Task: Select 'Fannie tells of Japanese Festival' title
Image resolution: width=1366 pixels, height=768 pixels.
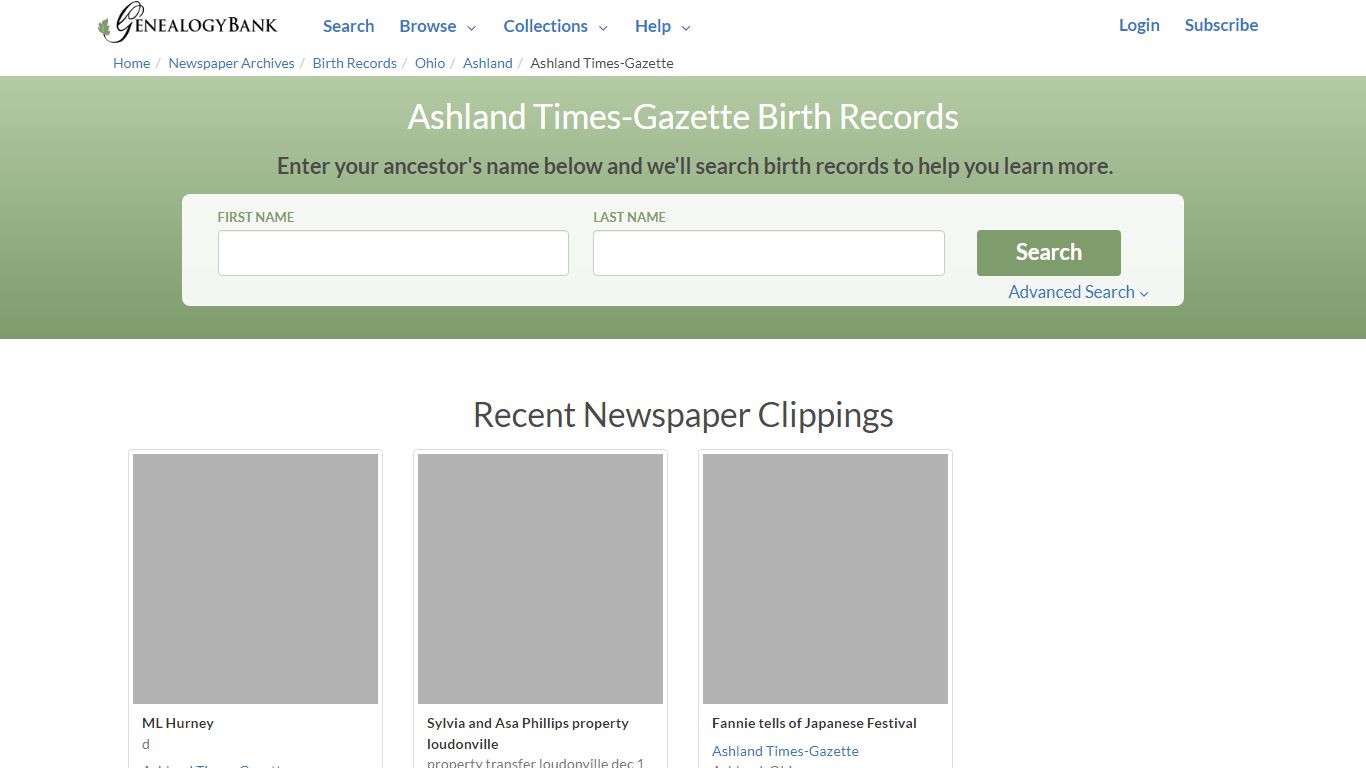Action: point(814,723)
